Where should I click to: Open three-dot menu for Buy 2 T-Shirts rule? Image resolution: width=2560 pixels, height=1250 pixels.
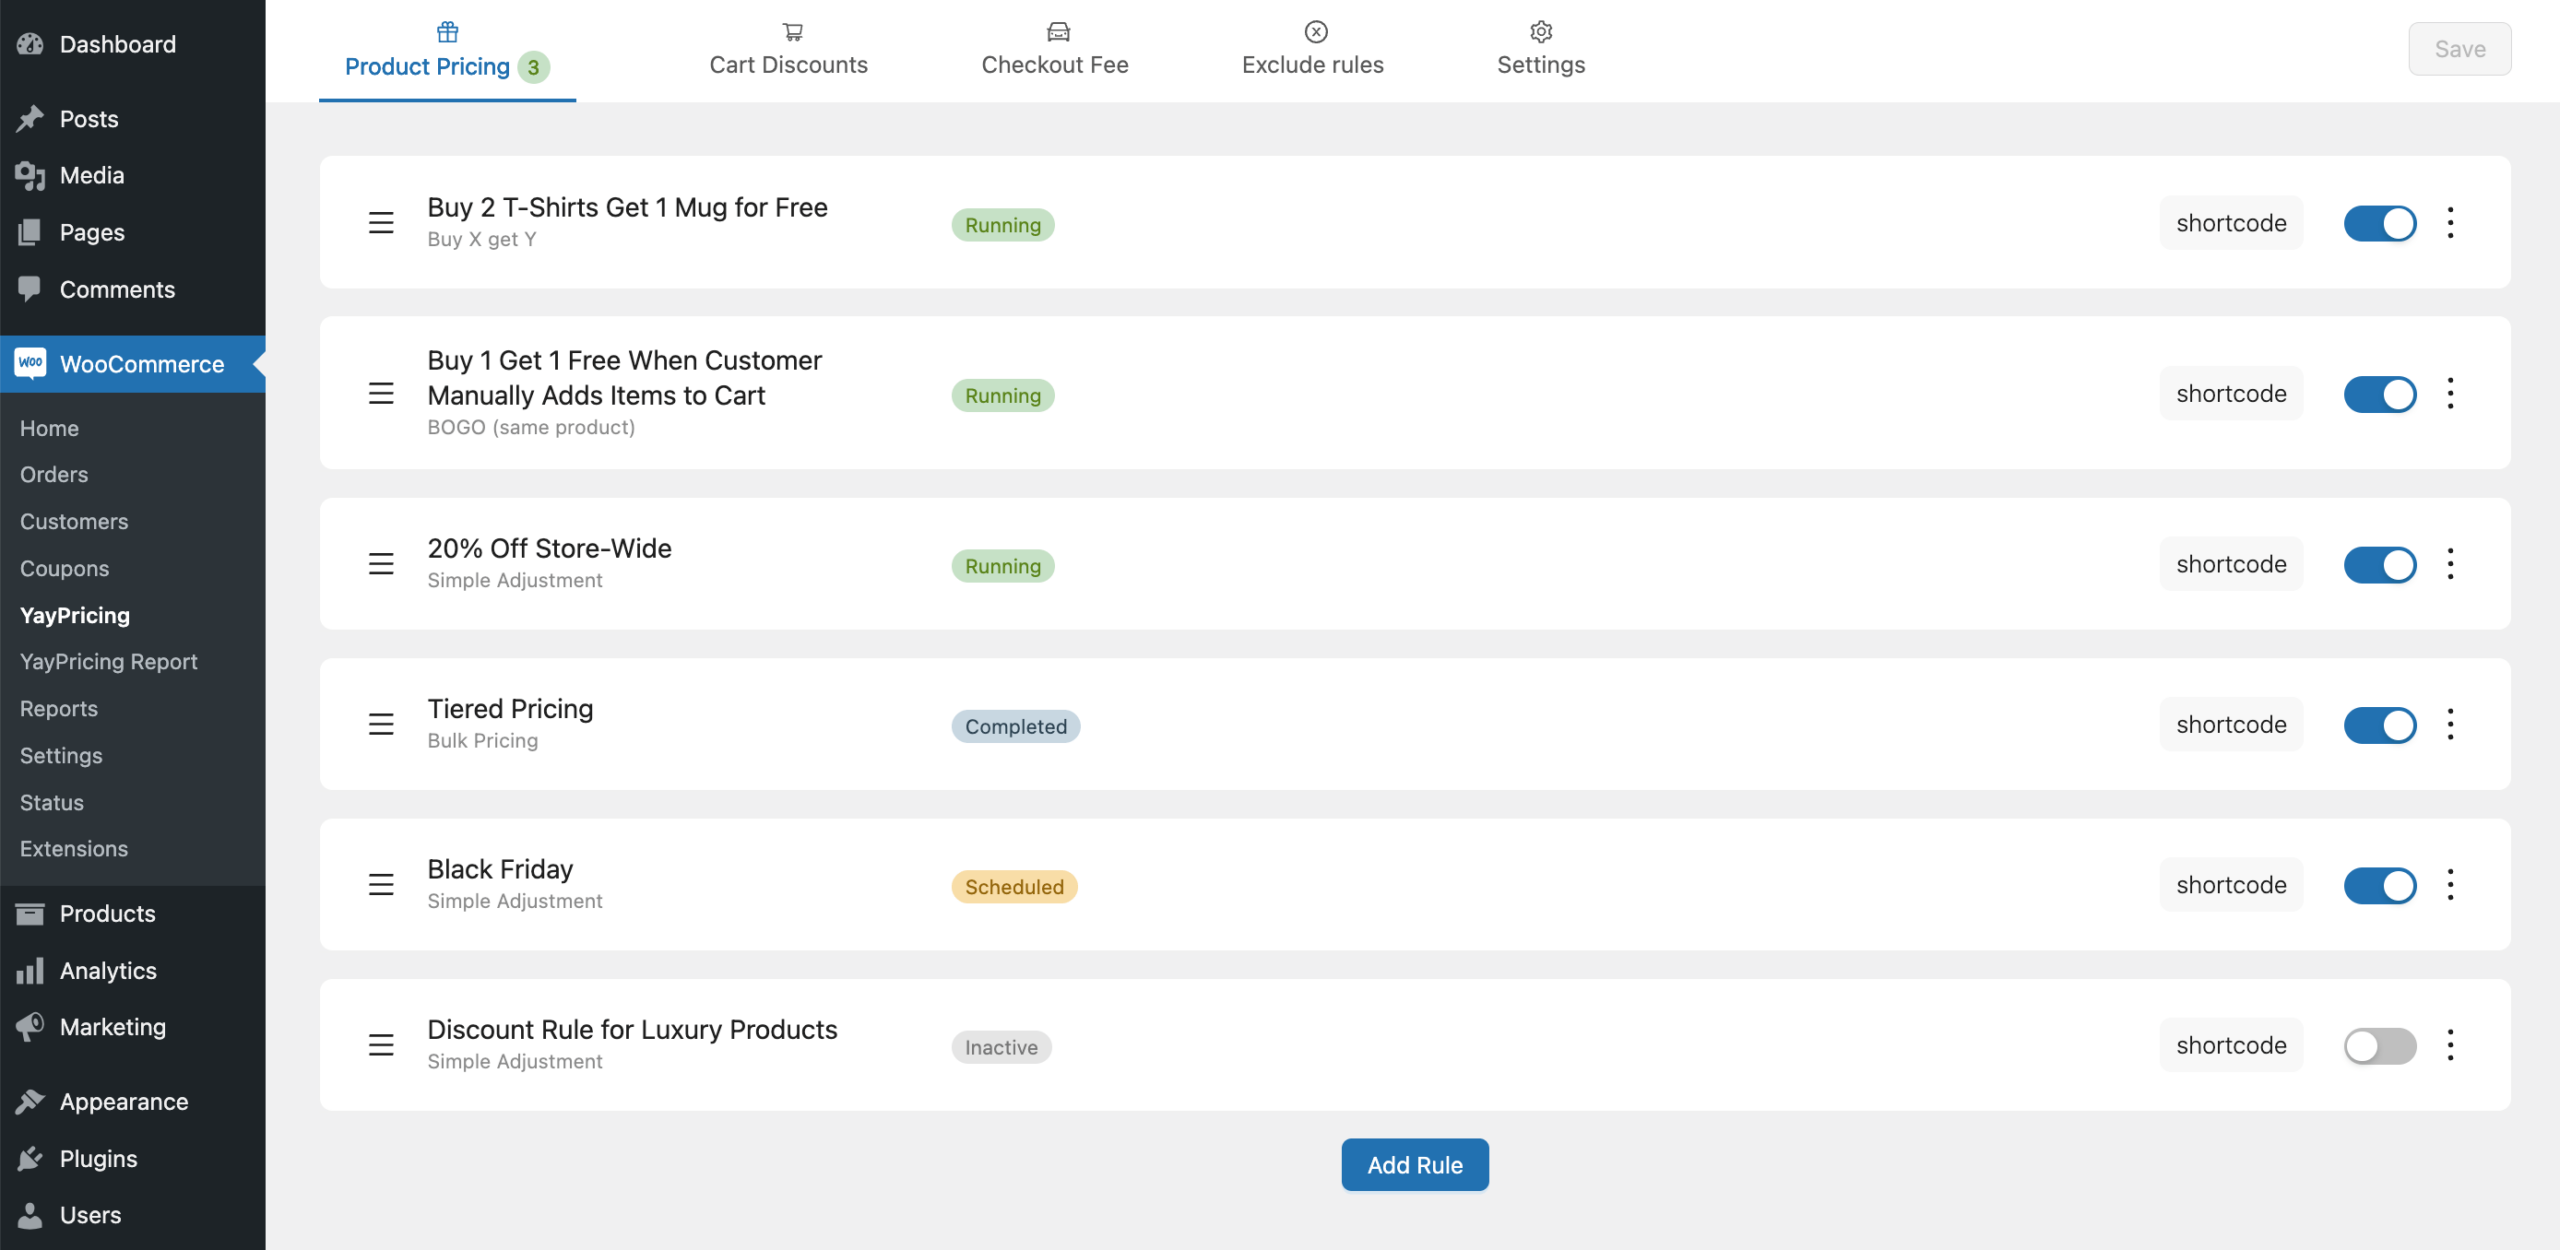tap(2450, 223)
